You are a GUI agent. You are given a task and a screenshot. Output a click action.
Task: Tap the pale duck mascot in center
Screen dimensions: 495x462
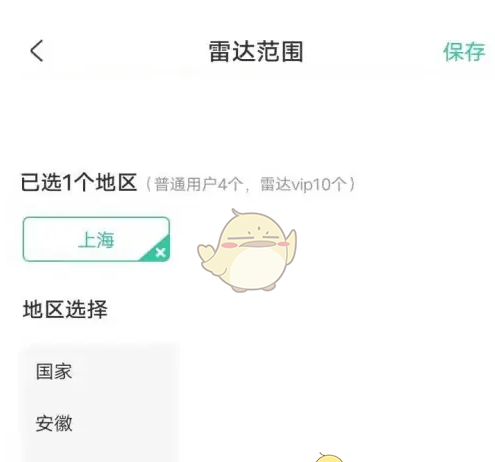click(247, 251)
